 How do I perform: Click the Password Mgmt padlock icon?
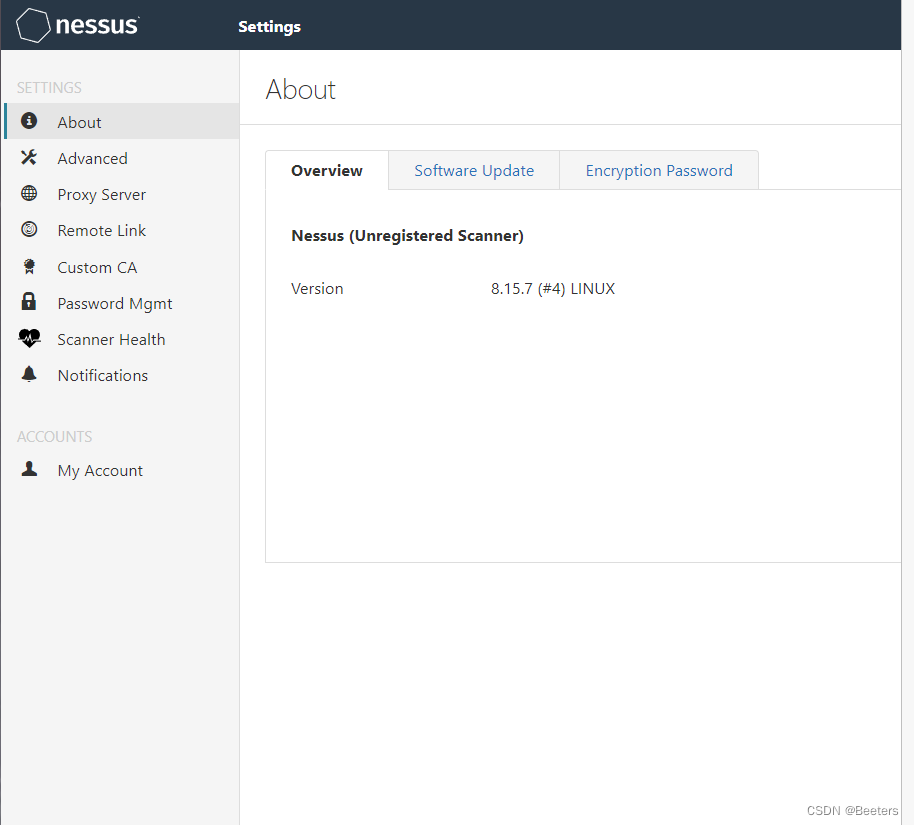29,301
